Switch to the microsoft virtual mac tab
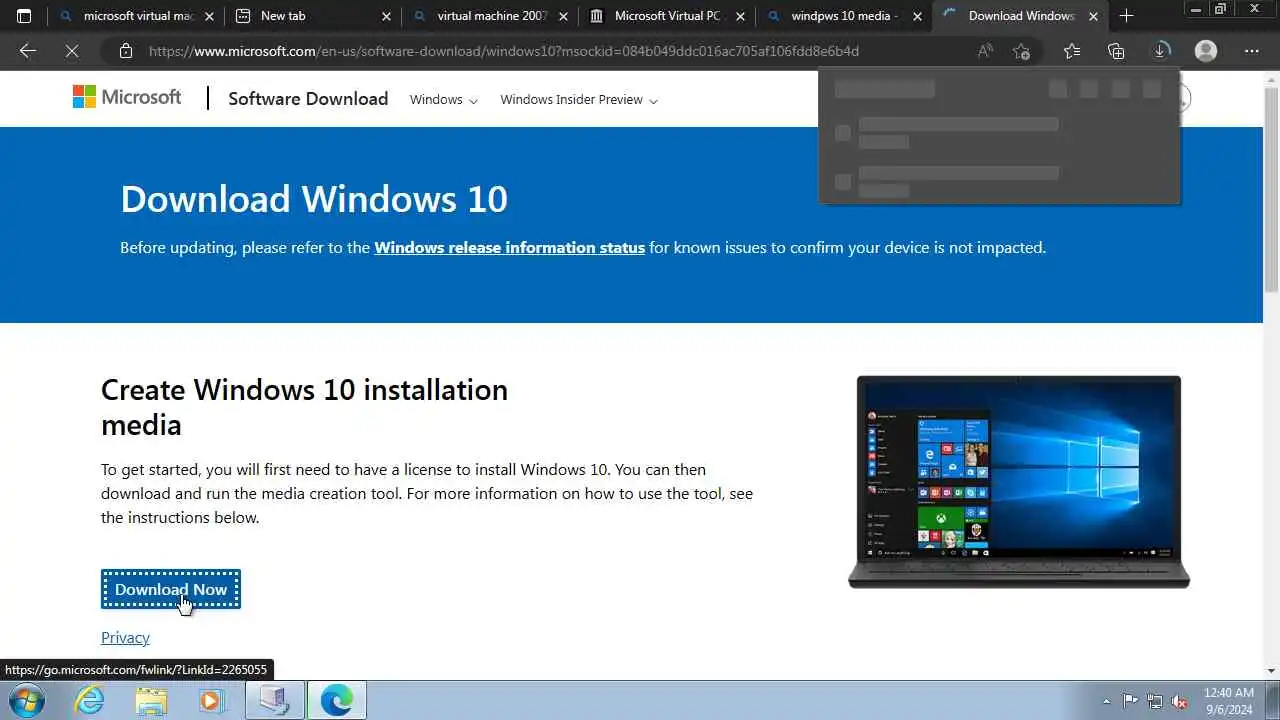This screenshot has width=1280, height=720. [137, 16]
